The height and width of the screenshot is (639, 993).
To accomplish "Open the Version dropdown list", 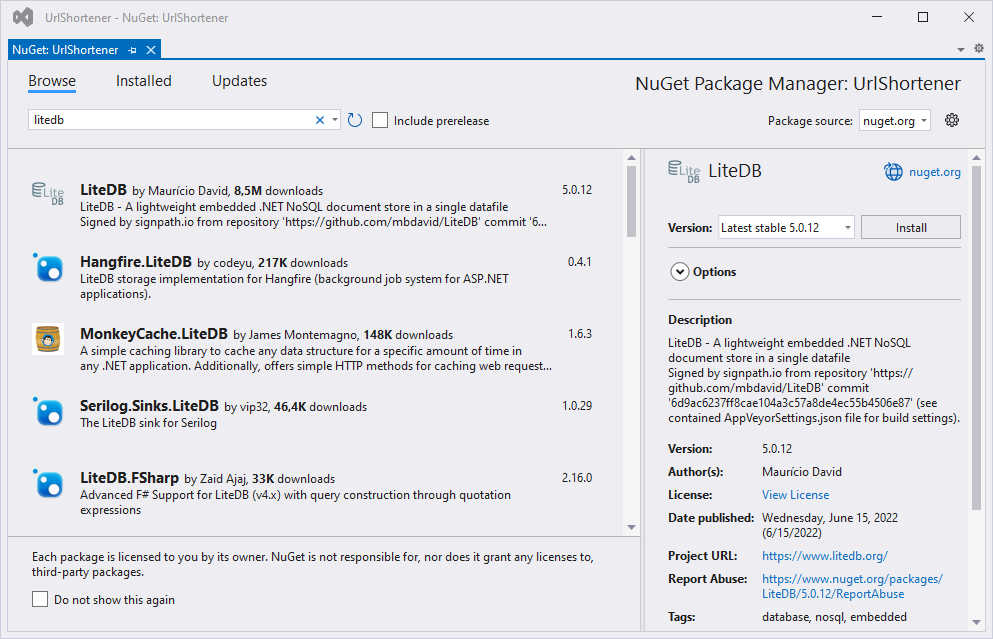I will (x=786, y=227).
